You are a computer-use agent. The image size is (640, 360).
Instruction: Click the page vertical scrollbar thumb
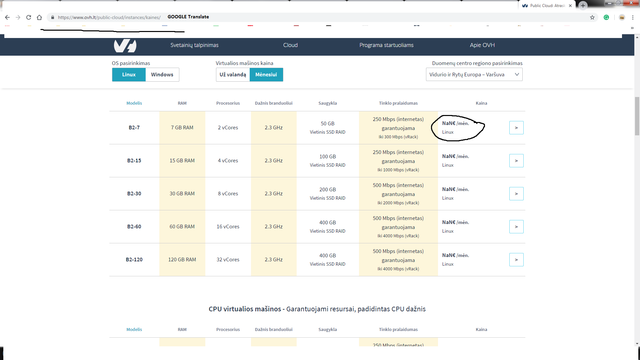point(637,116)
